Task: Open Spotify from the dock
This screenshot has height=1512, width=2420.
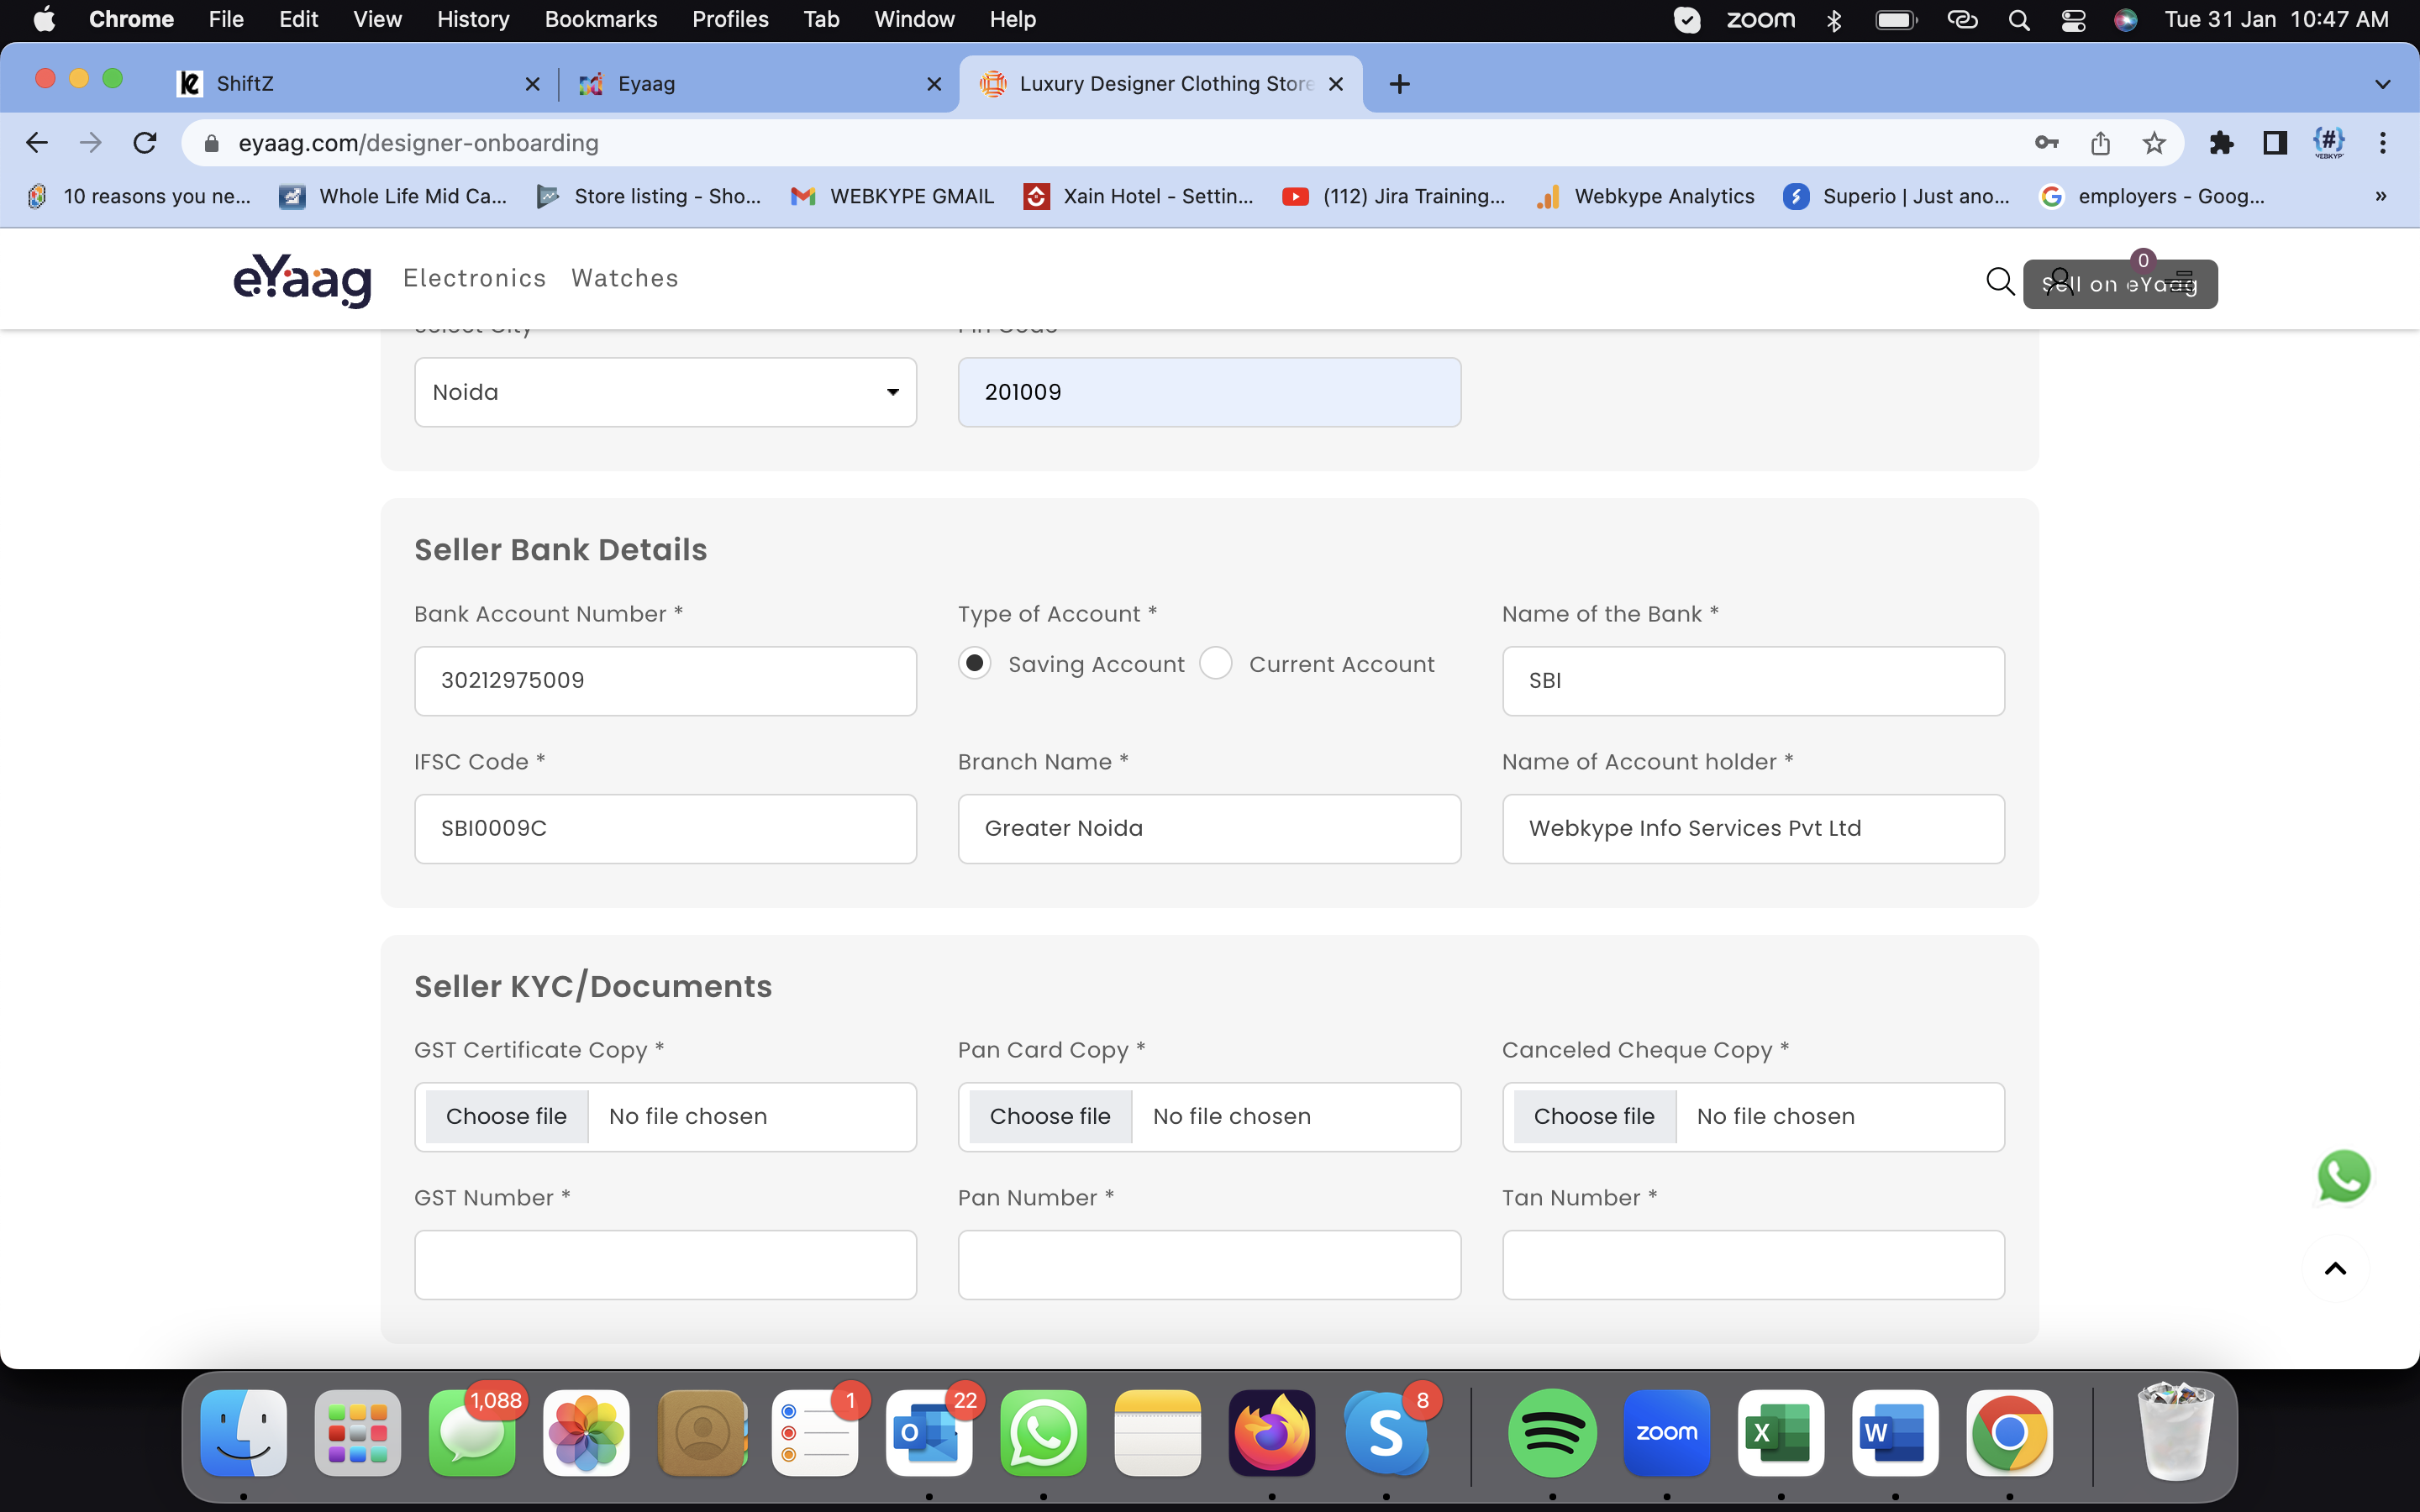Action: (x=1551, y=1432)
